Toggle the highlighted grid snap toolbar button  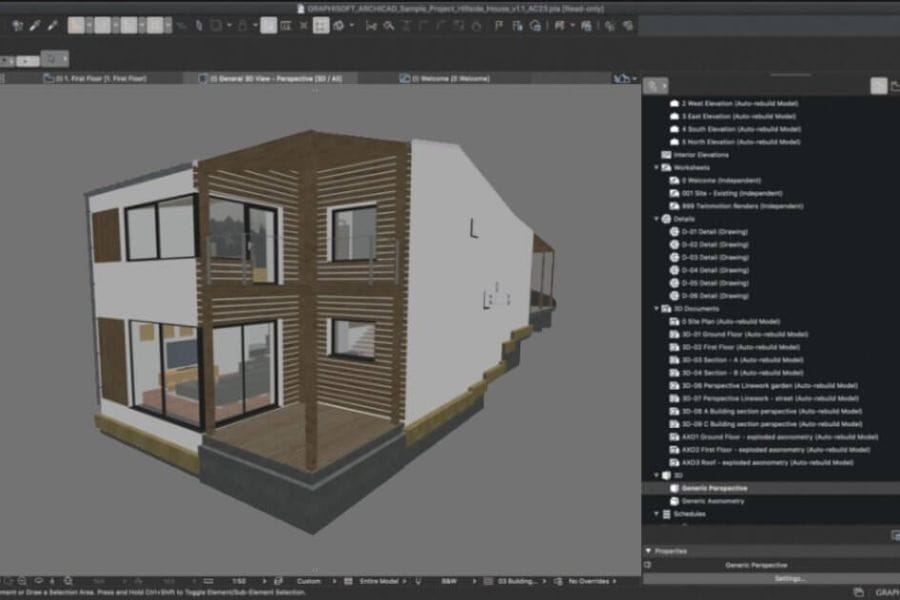[320, 25]
